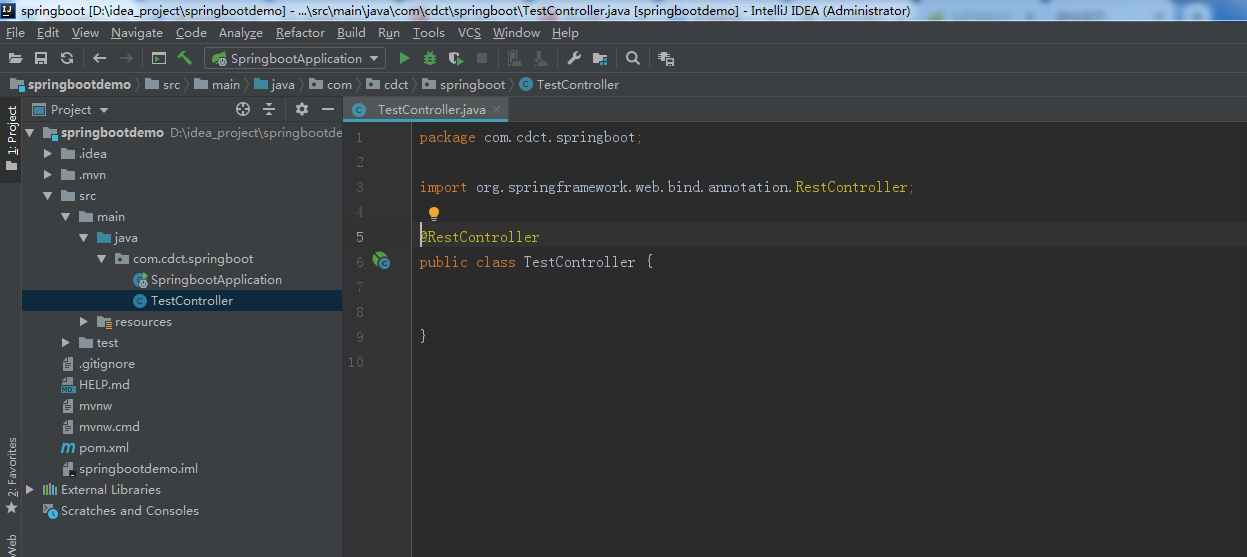
Task: Click the locate target icon in Project panel
Action: 243,109
